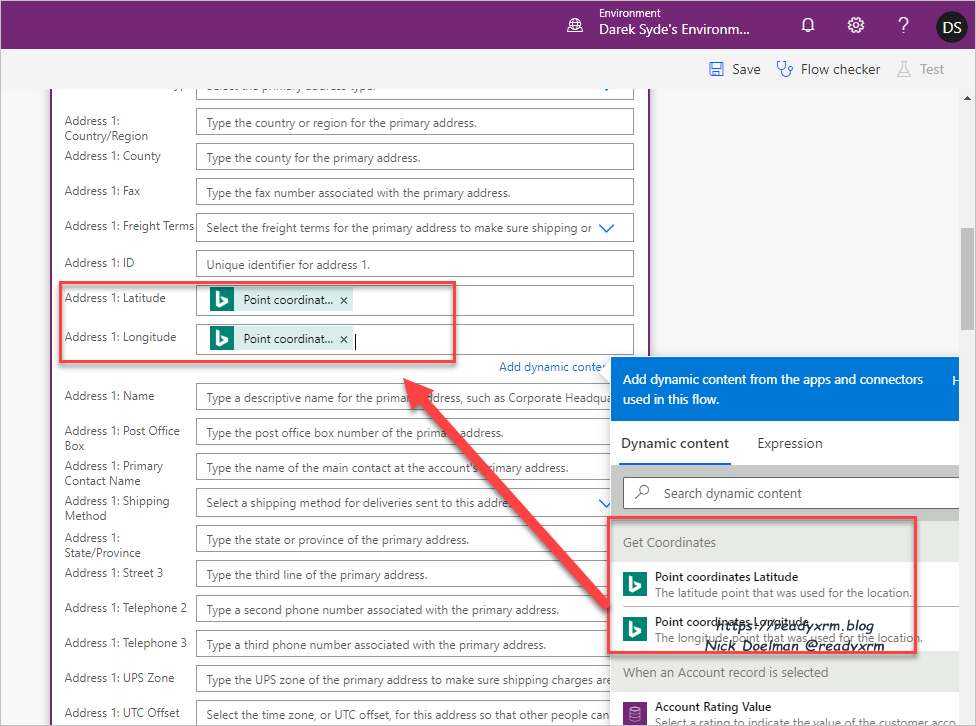Viewport: 976px width, 726px height.
Task: Click the Save toolbar button
Action: pyautogui.click(x=734, y=69)
